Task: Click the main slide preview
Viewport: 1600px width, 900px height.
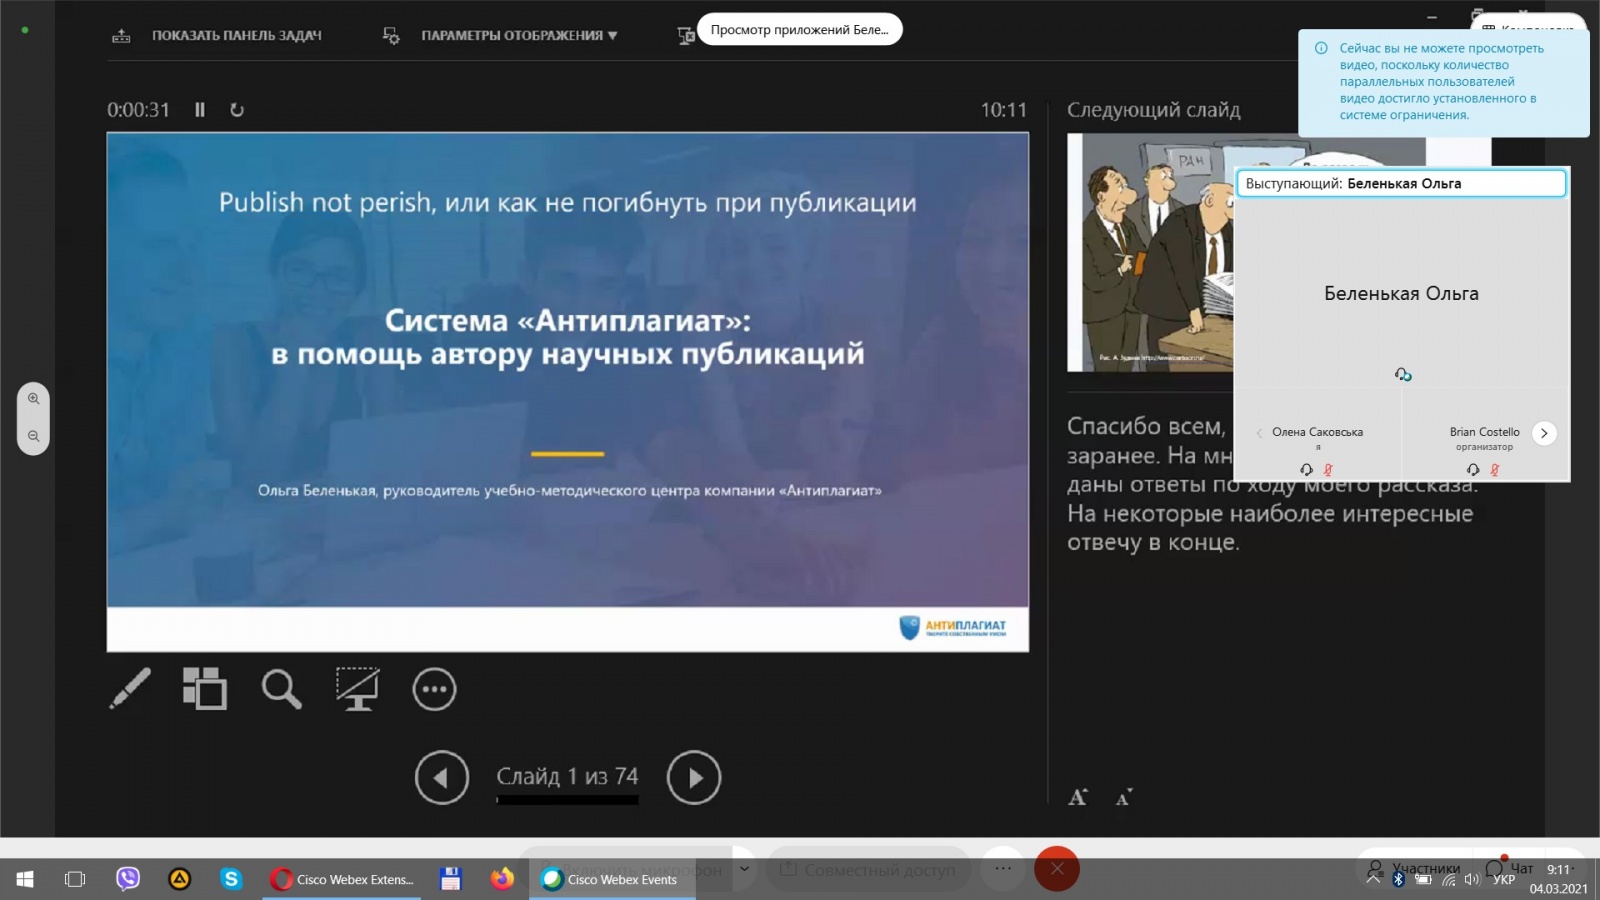Action: (568, 392)
